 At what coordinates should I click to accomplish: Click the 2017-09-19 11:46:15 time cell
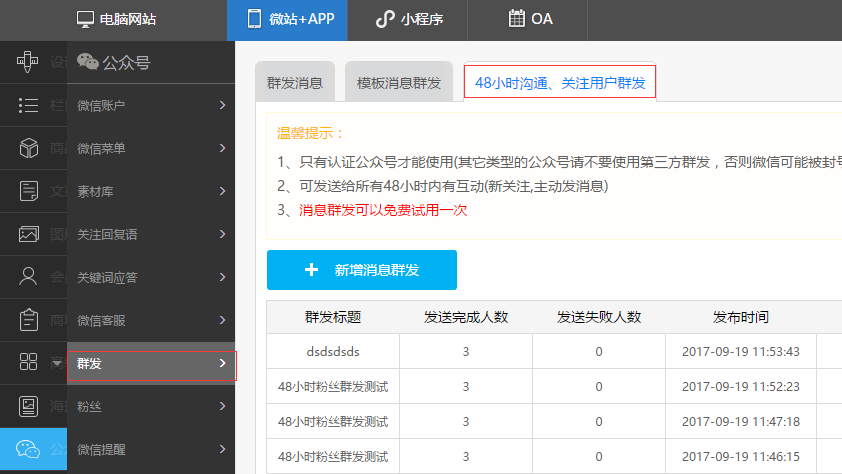tap(741, 456)
